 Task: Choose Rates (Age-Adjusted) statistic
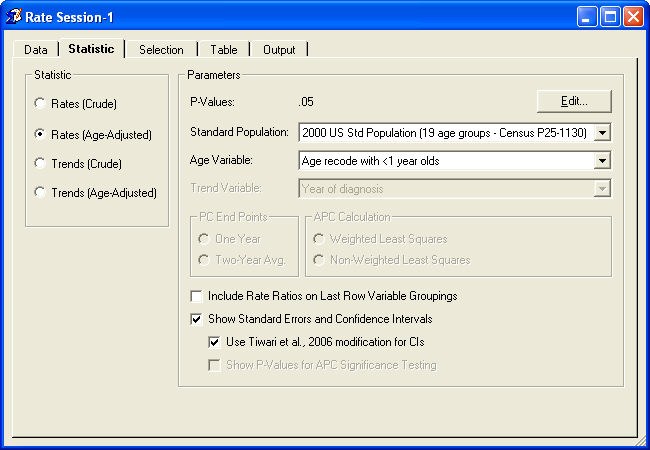40,133
